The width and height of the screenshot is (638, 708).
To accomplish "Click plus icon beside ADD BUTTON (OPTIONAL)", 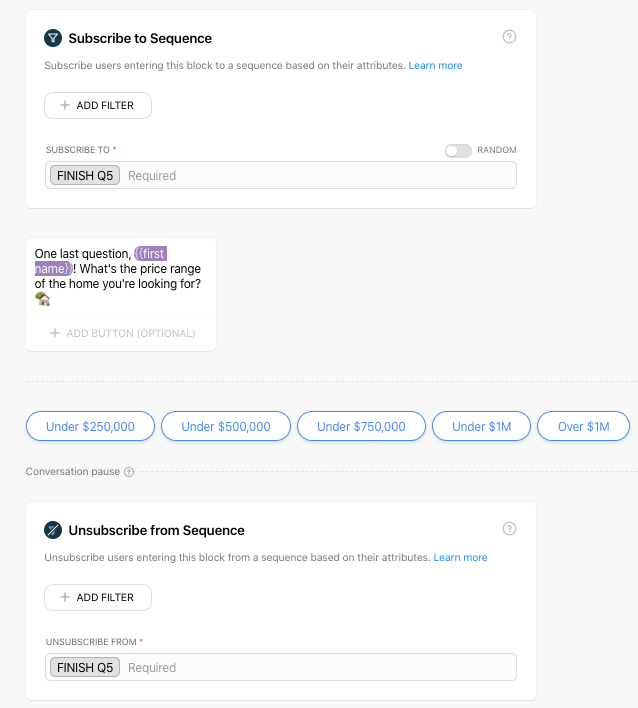I will 55,333.
